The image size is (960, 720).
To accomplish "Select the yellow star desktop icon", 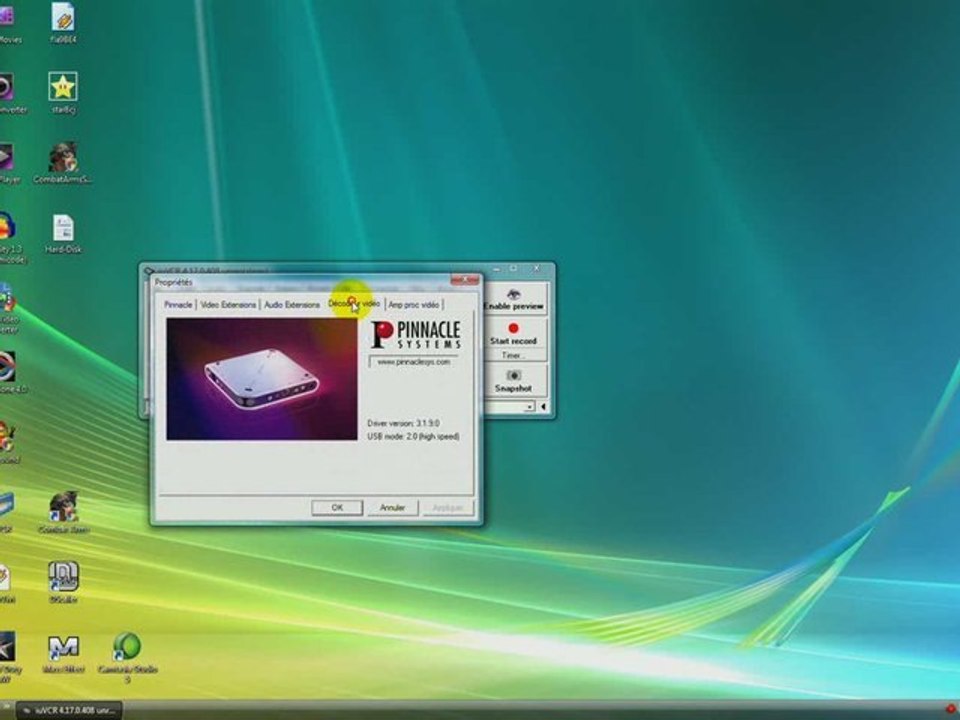I will 62,93.
